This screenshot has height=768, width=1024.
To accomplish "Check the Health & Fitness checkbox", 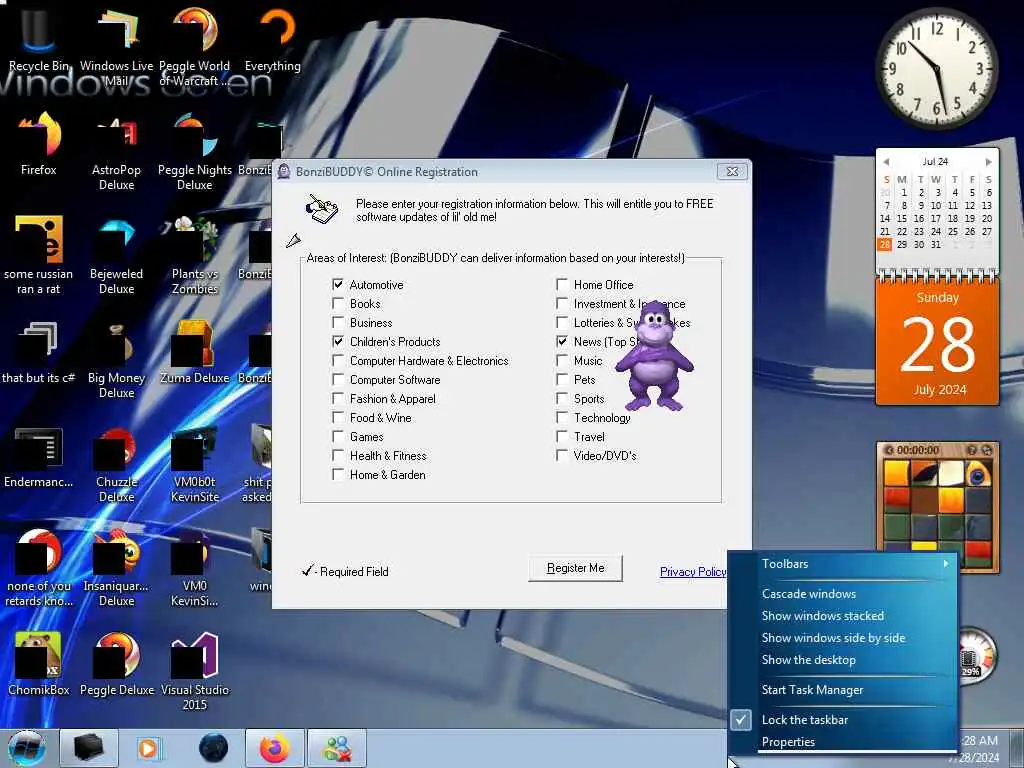I will [x=338, y=455].
